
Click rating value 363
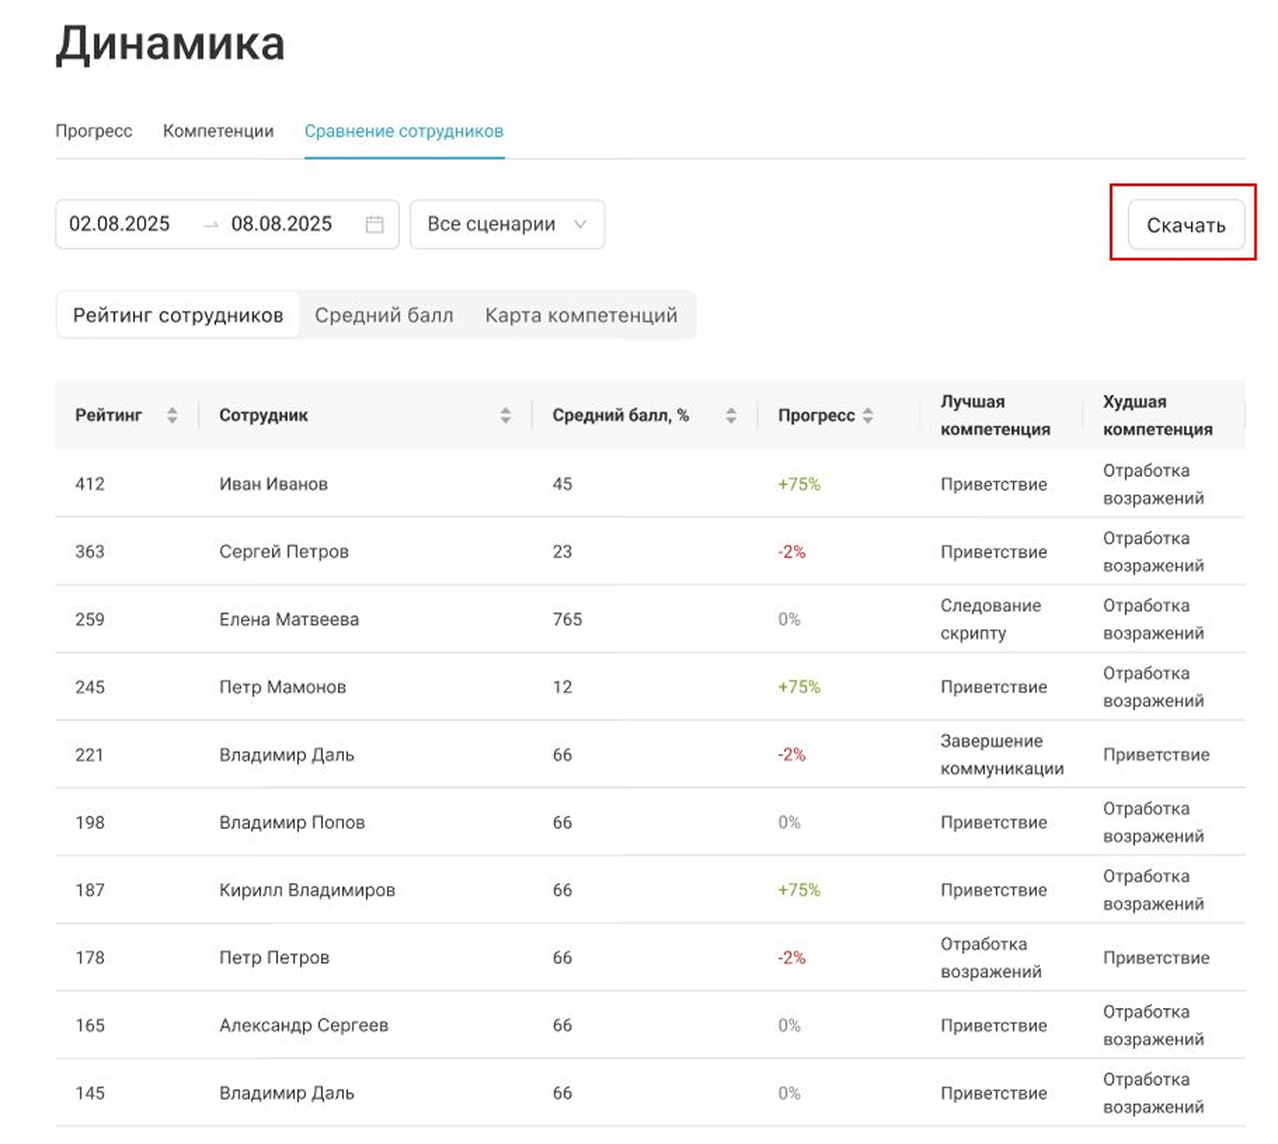90,552
